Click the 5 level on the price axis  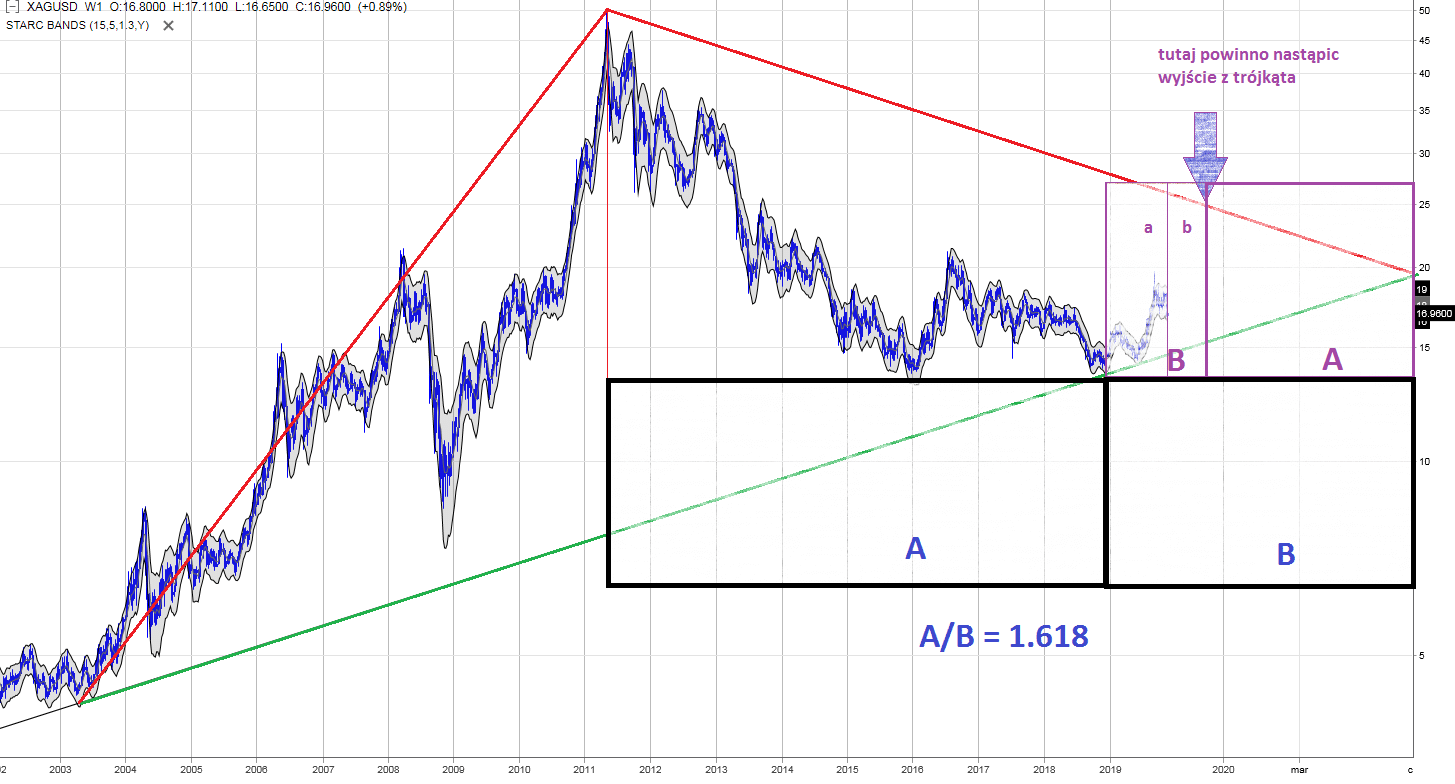pos(1420,656)
